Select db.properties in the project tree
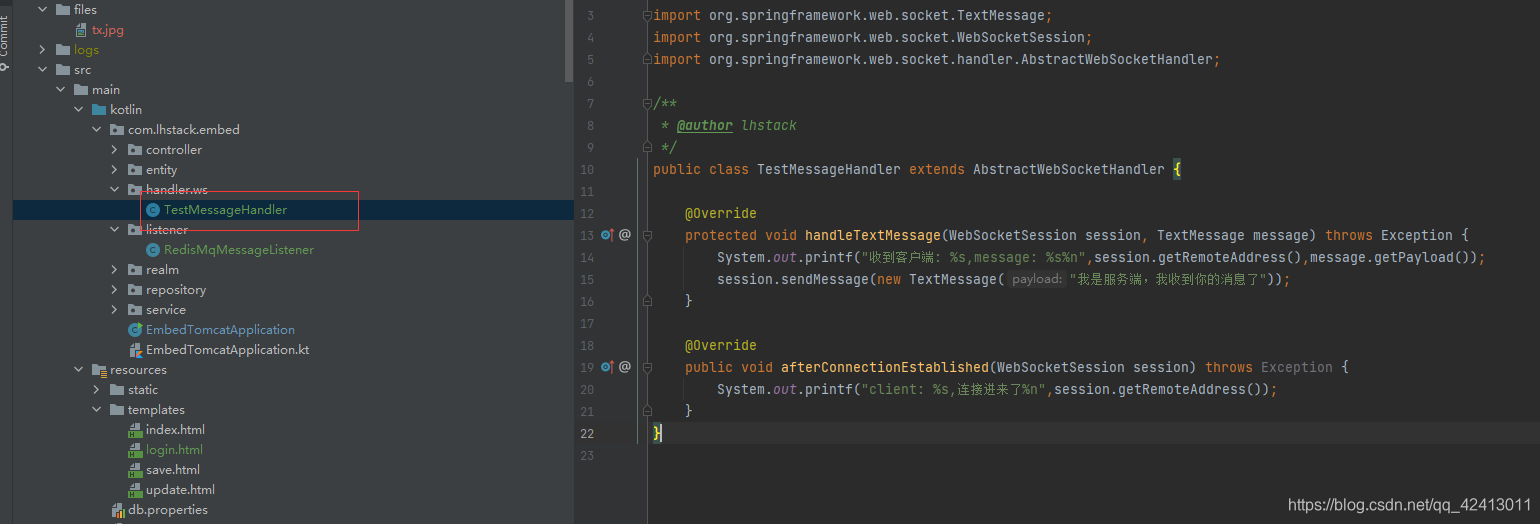1540x524 pixels. coord(168,510)
